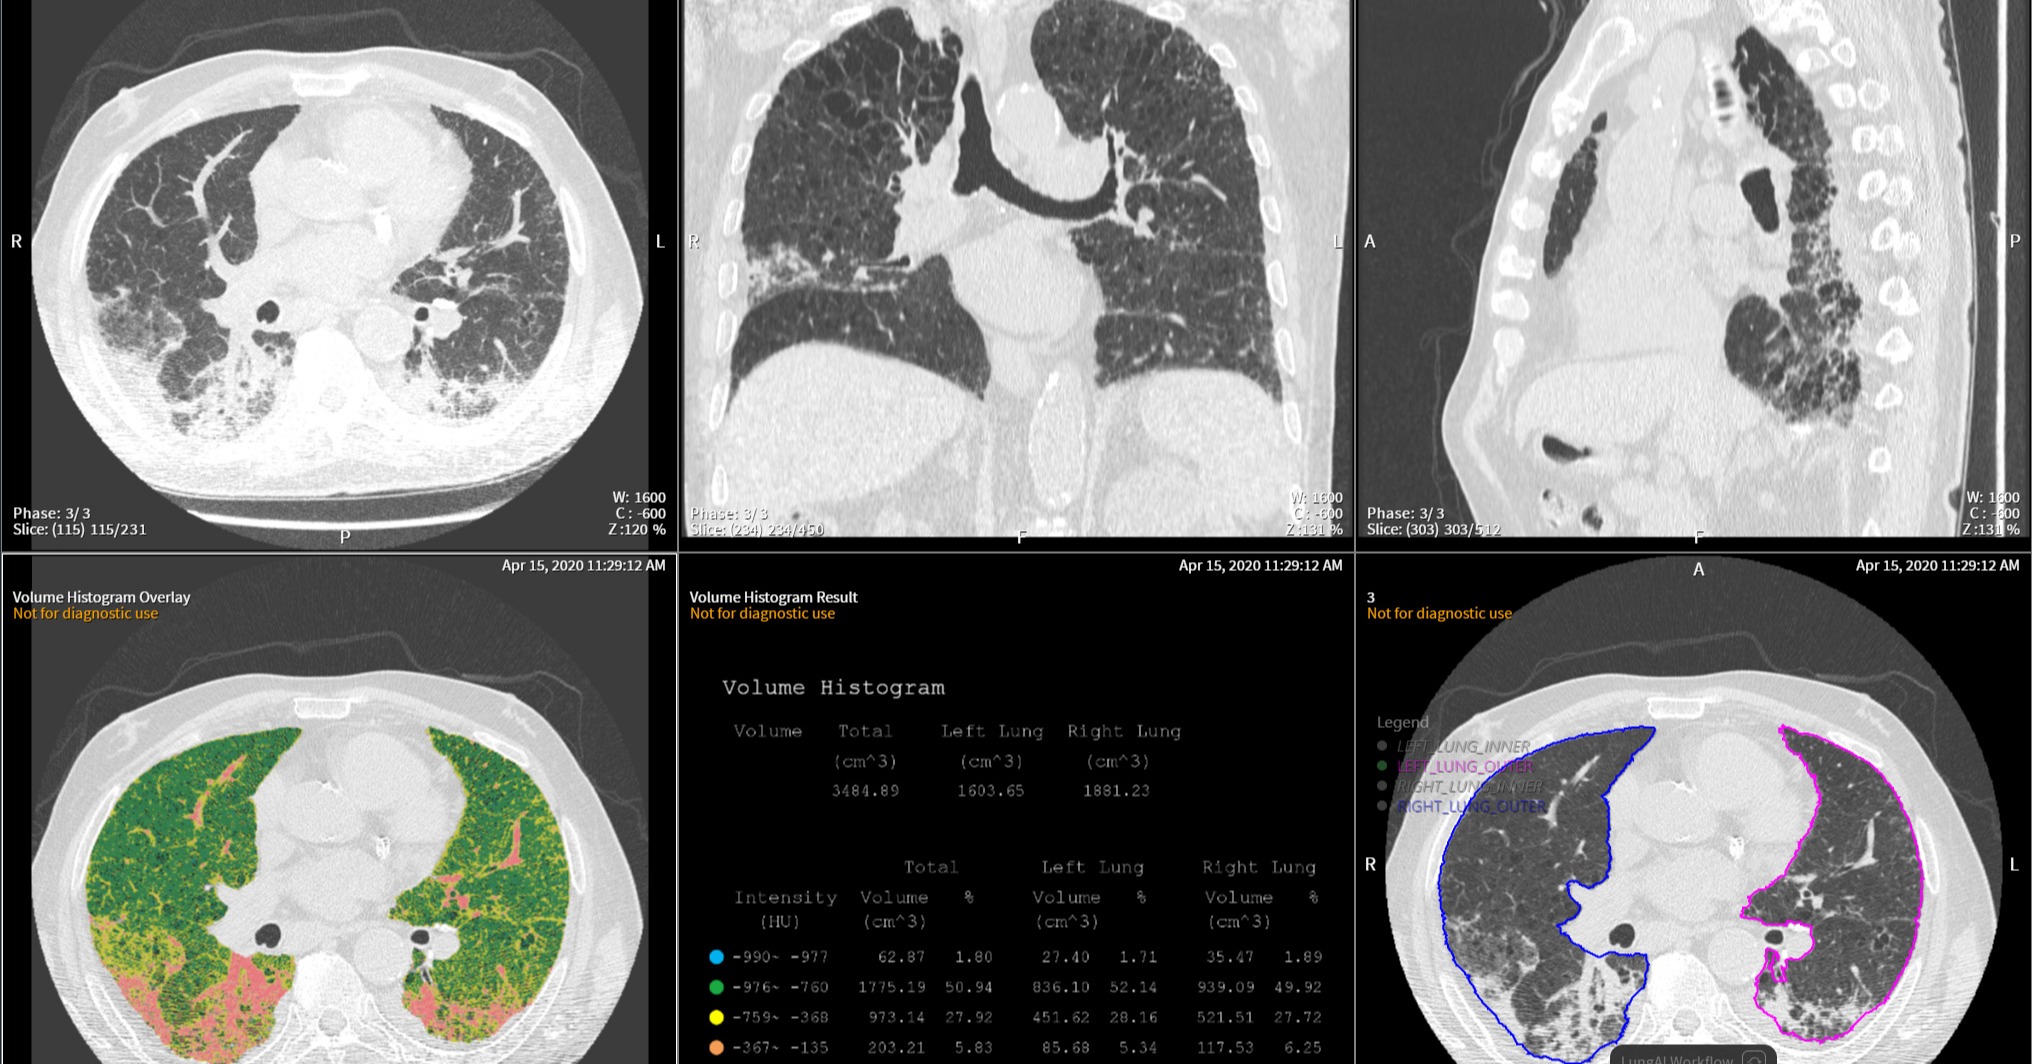Image resolution: width=2032 pixels, height=1064 pixels.
Task: Click the timestamp in the Histogram Result panel
Action: [x=1261, y=565]
